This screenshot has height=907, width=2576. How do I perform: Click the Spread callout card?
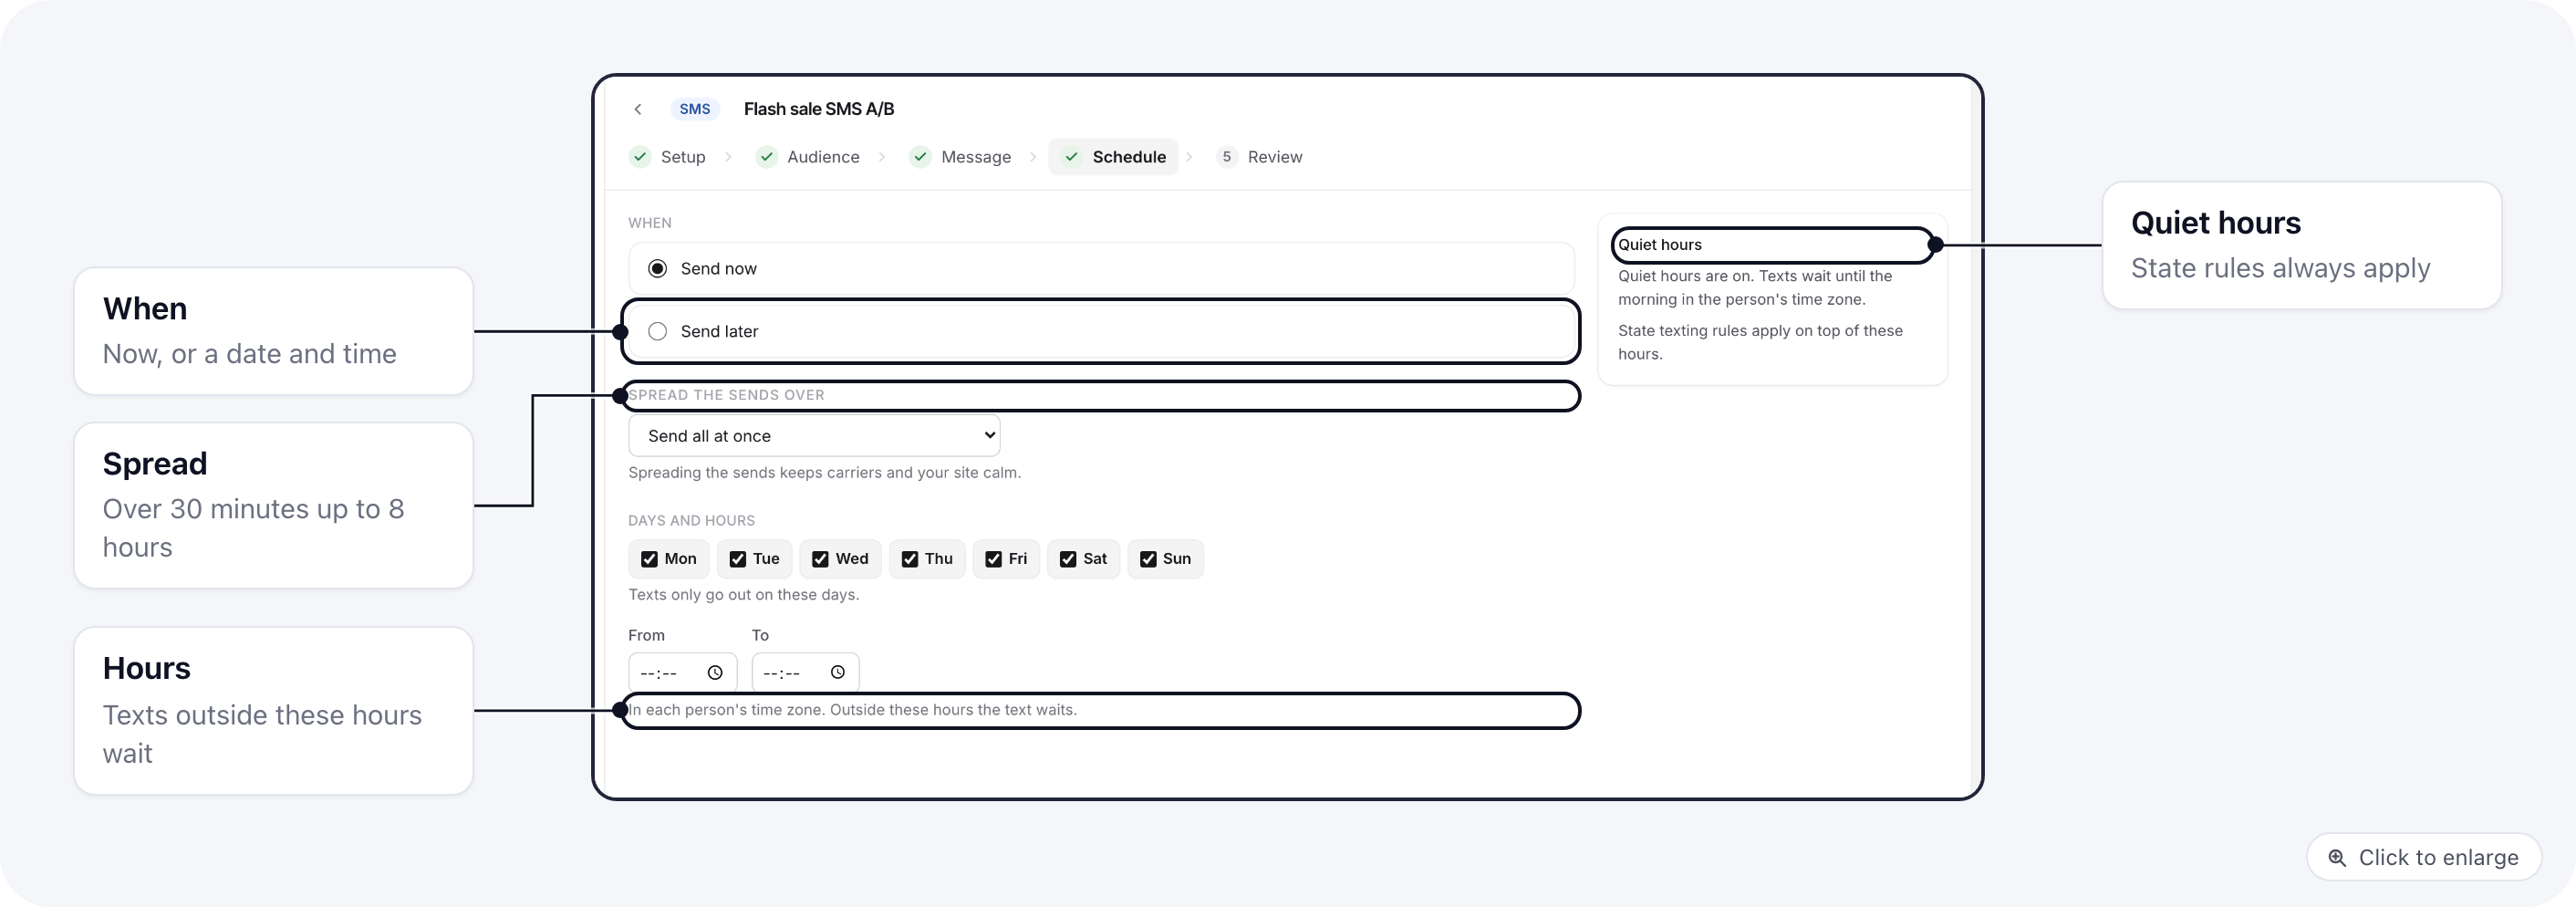pyautogui.click(x=274, y=505)
